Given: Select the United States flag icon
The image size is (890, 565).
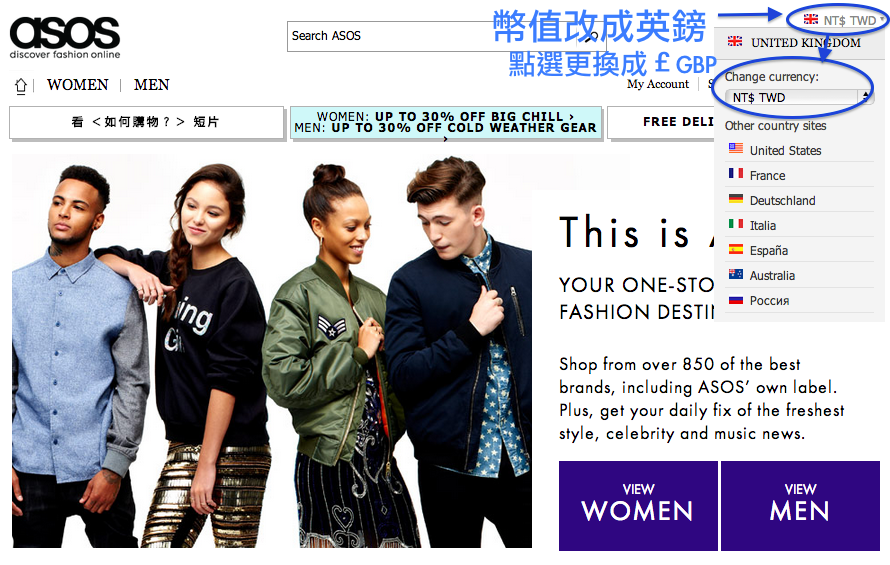Looking at the screenshot, I should pos(736,149).
